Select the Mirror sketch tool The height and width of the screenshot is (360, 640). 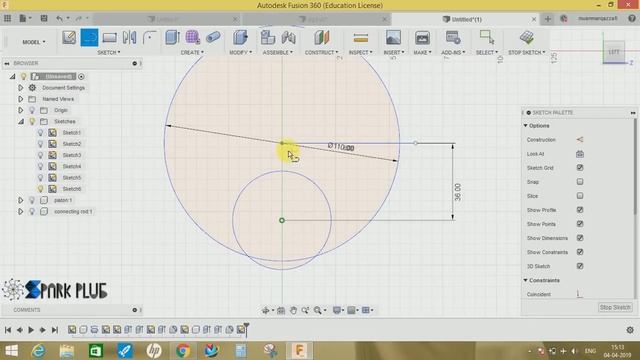(129, 38)
